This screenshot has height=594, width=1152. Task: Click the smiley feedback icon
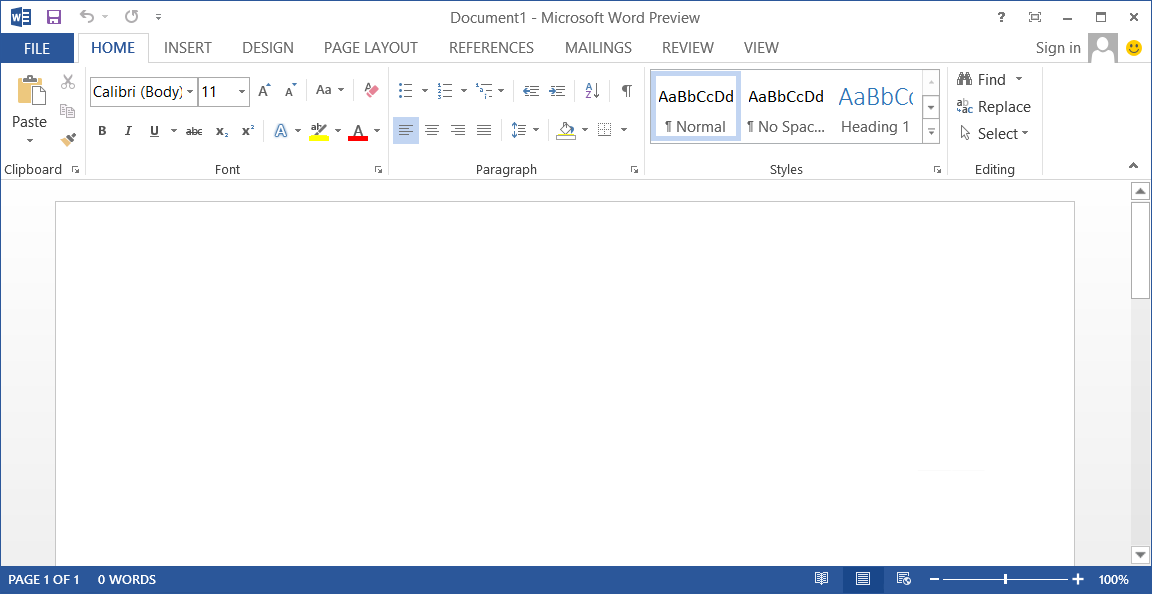point(1134,49)
